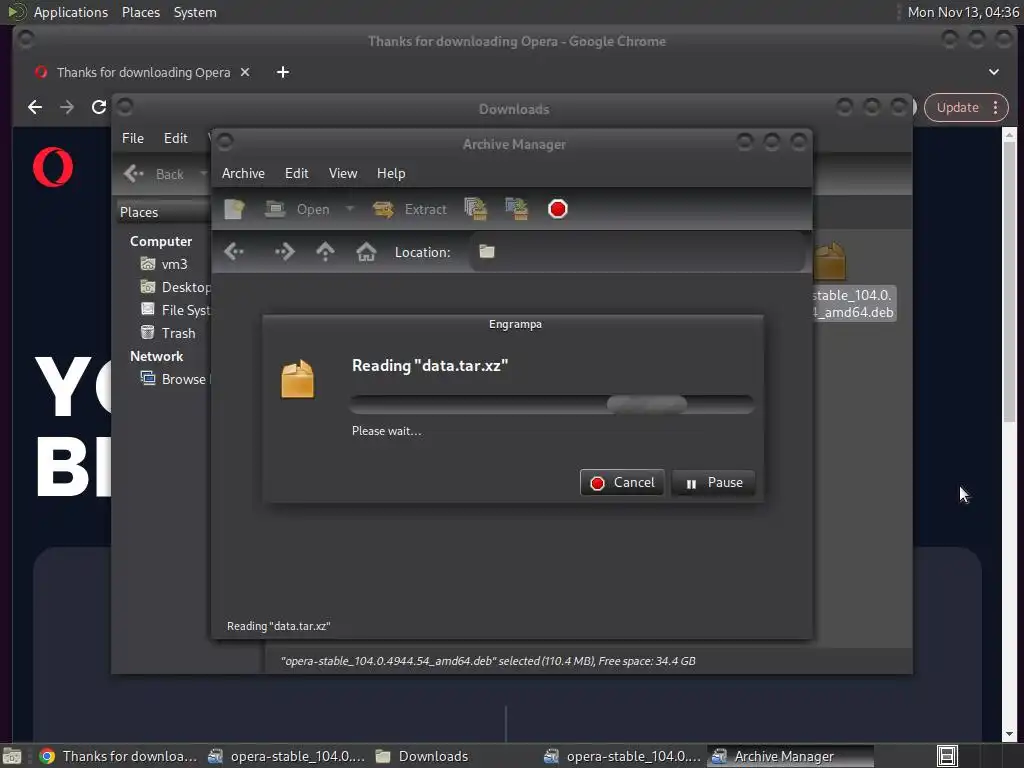Select vm3 home folder in sidebar
1024x768 pixels.
tap(165, 264)
